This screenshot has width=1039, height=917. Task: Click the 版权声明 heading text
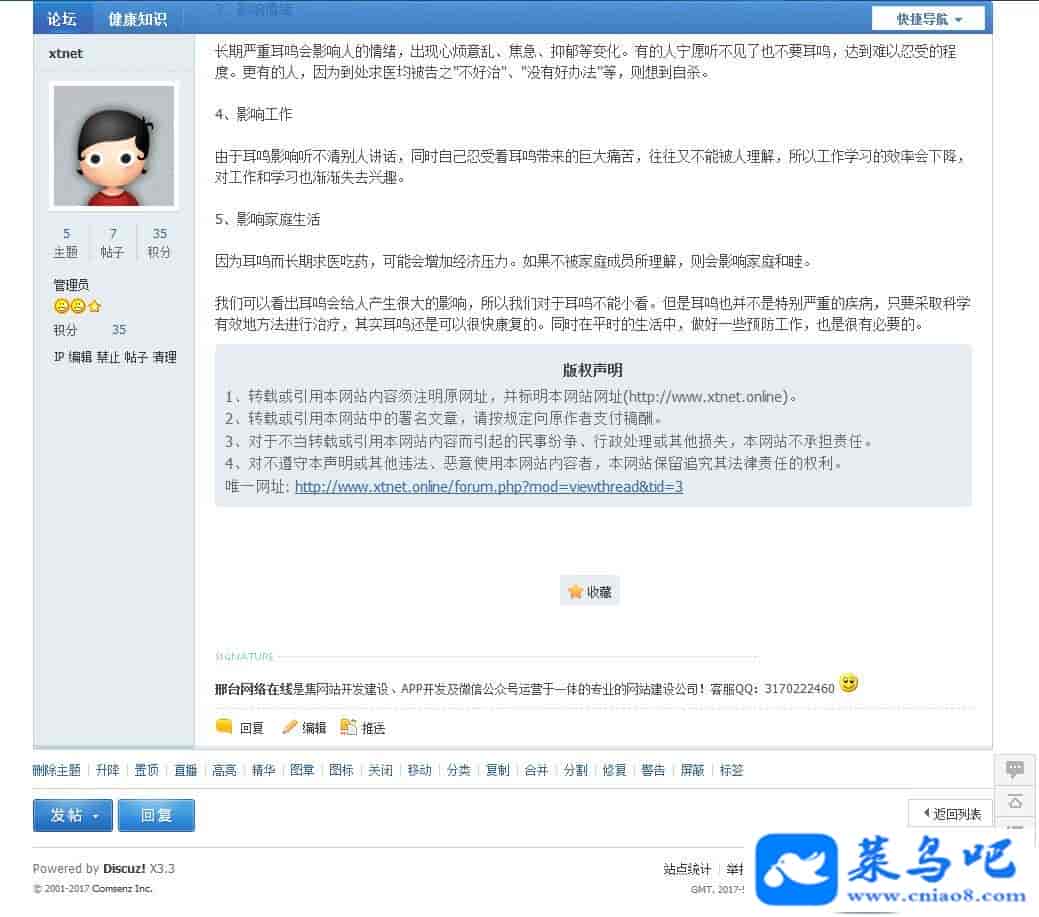[592, 370]
